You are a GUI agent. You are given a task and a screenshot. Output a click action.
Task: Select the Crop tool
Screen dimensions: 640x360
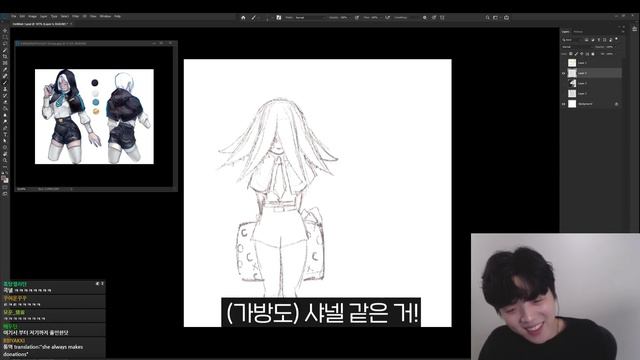5,56
